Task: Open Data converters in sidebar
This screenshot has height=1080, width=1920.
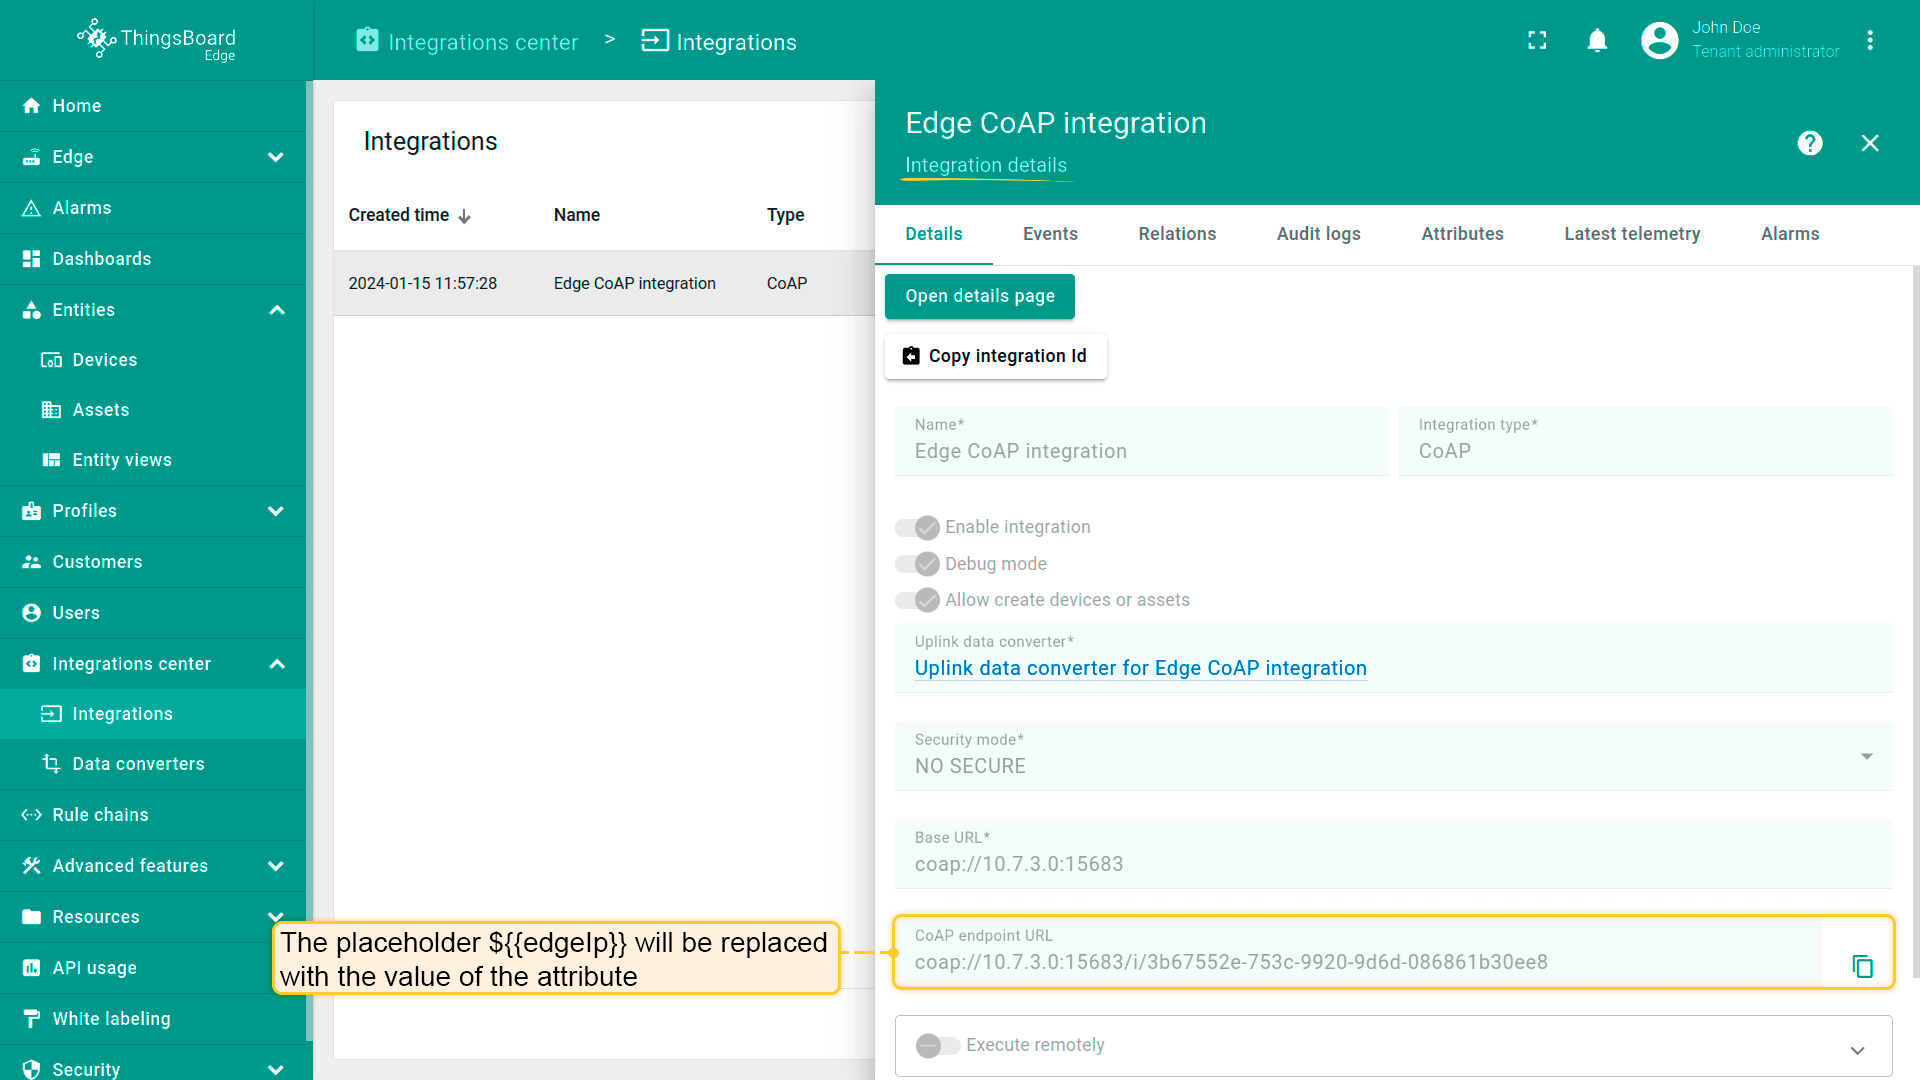Action: pos(153,764)
